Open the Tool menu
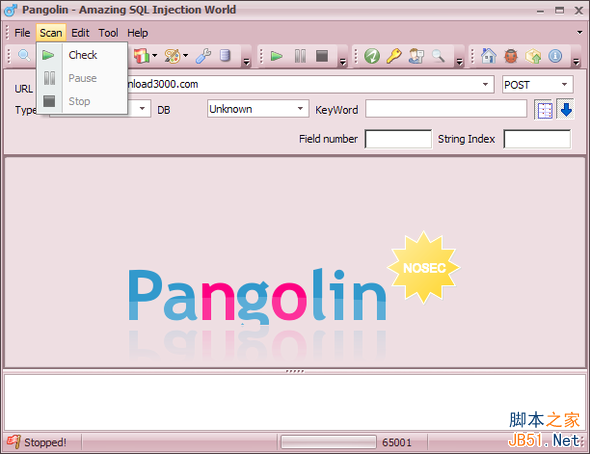 (x=108, y=33)
